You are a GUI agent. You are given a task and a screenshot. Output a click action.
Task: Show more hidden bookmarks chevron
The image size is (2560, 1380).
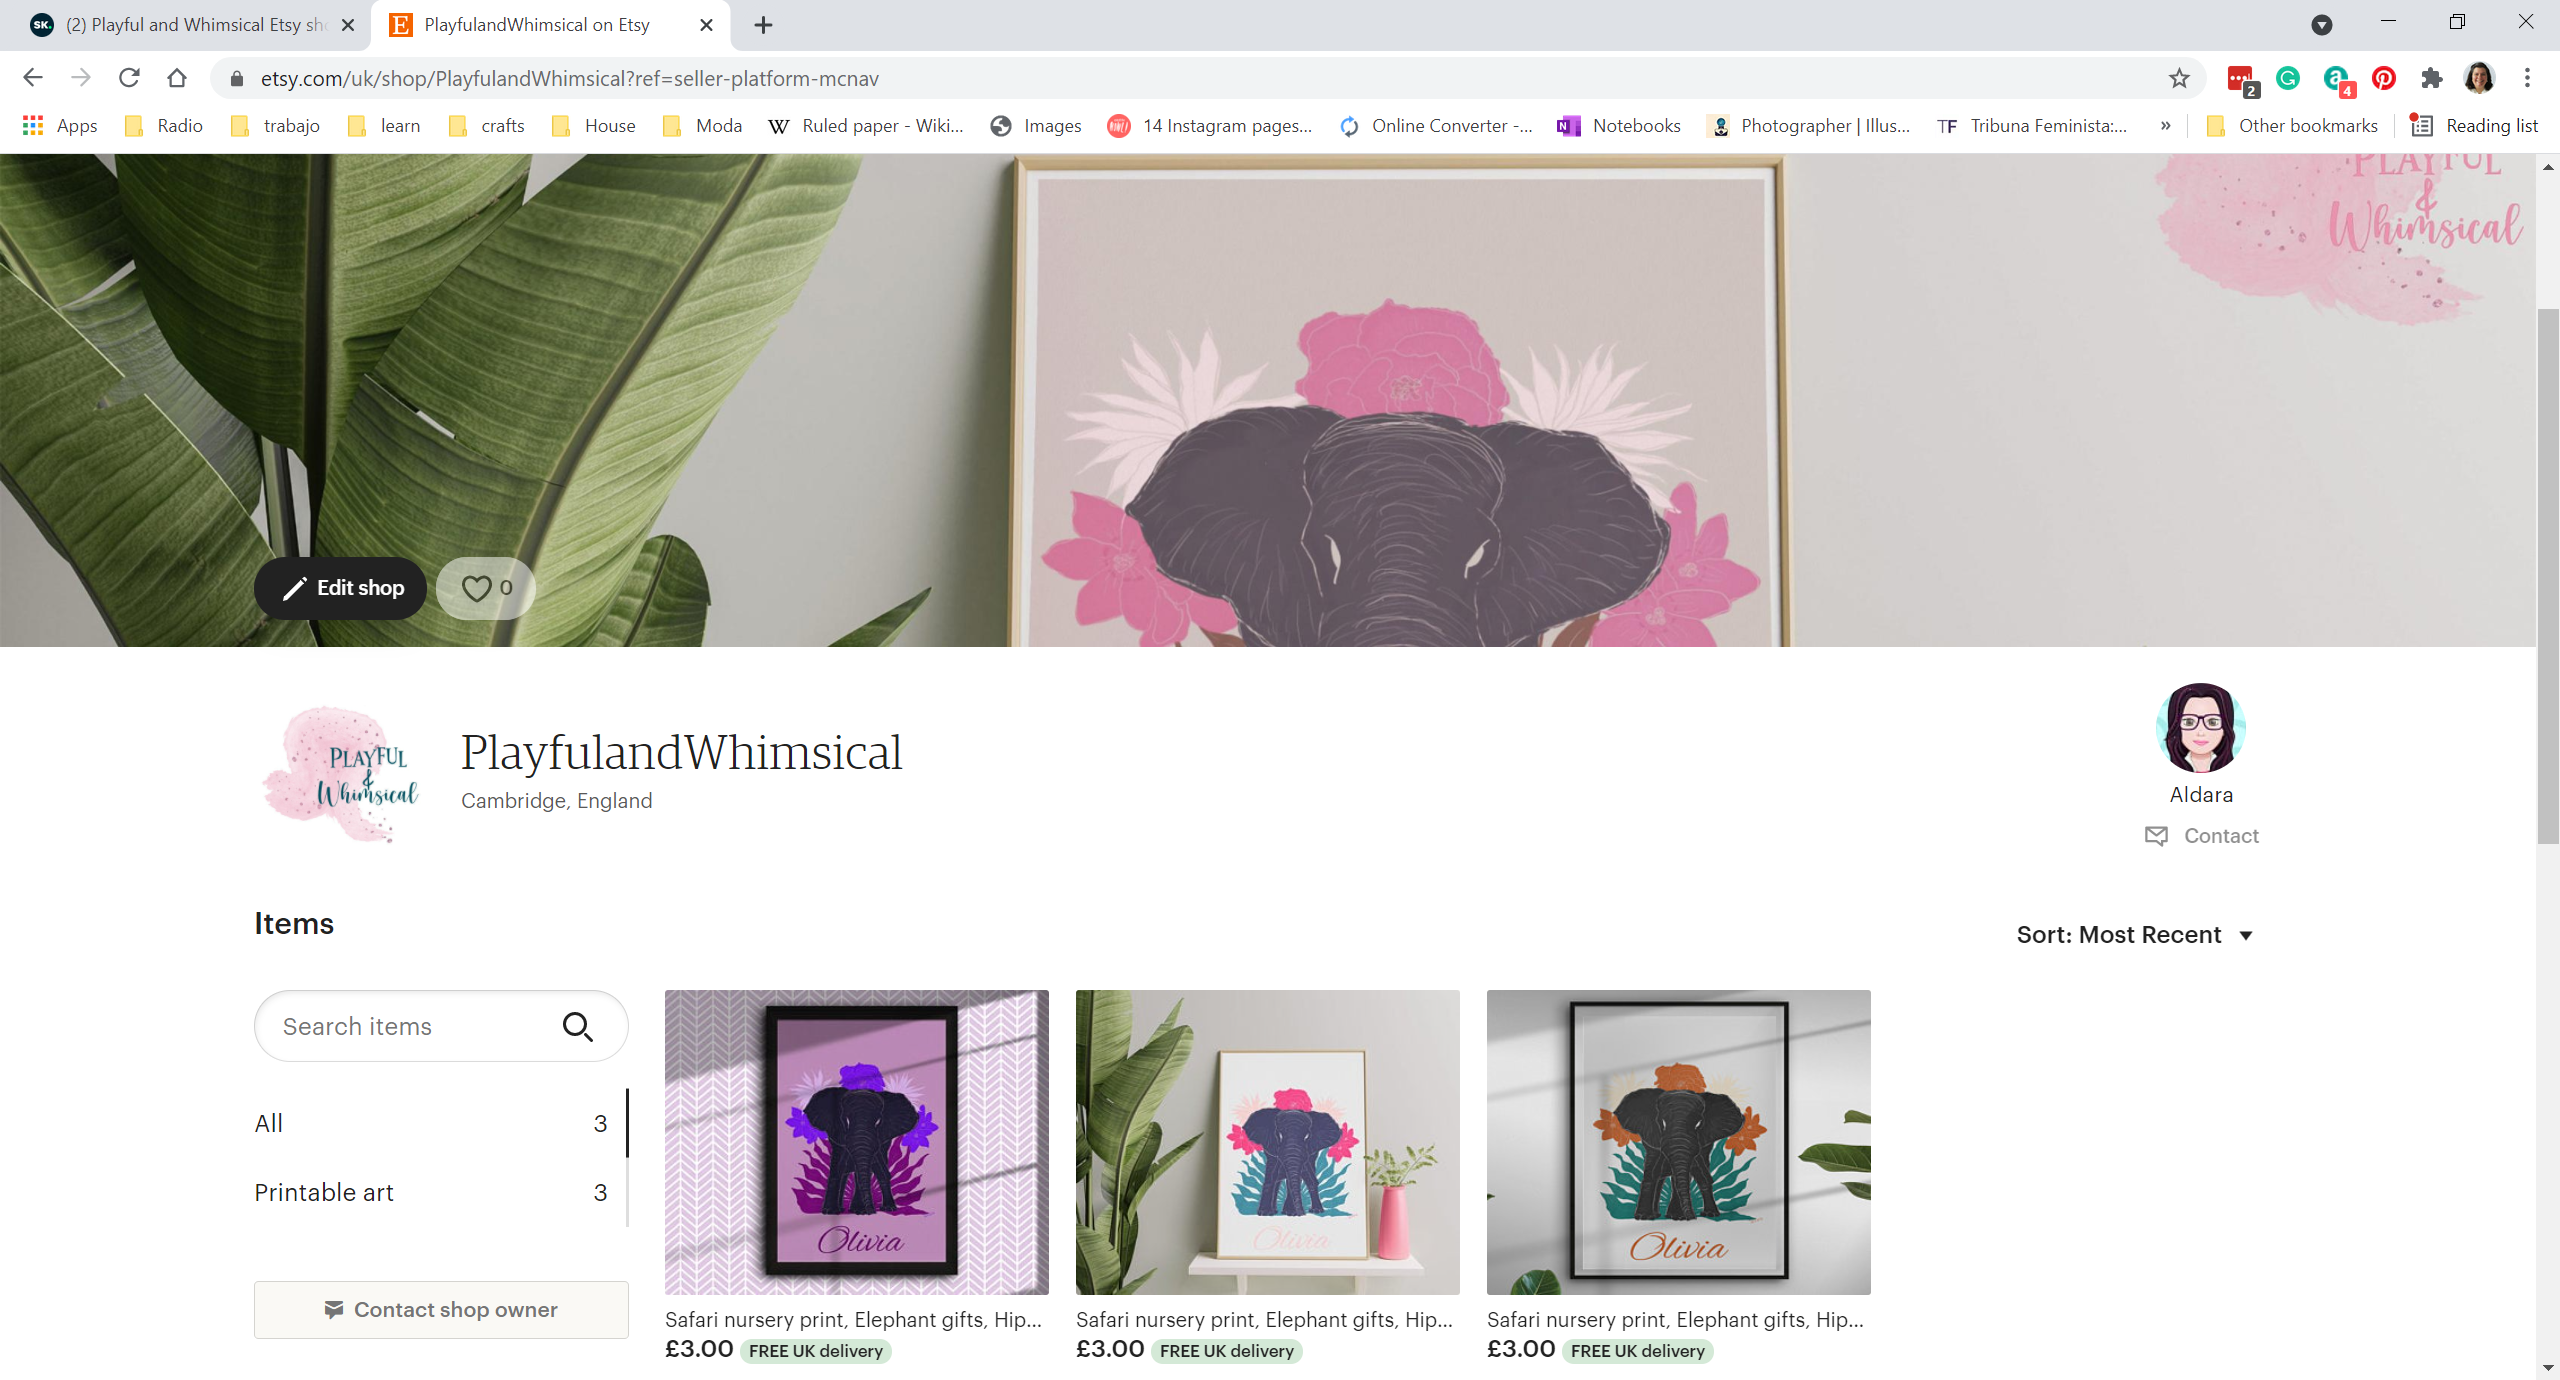tap(2165, 126)
